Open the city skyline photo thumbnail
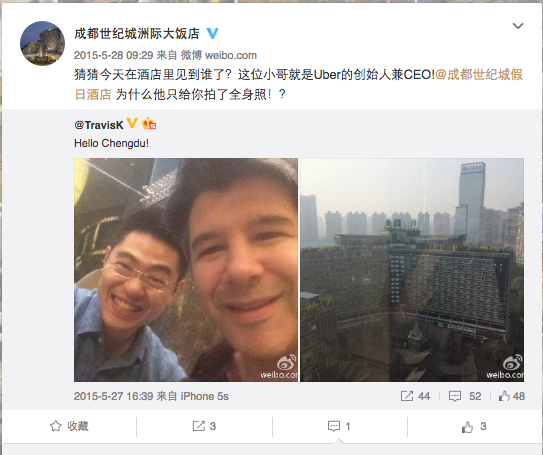This screenshot has width=543, height=455. [x=412, y=270]
